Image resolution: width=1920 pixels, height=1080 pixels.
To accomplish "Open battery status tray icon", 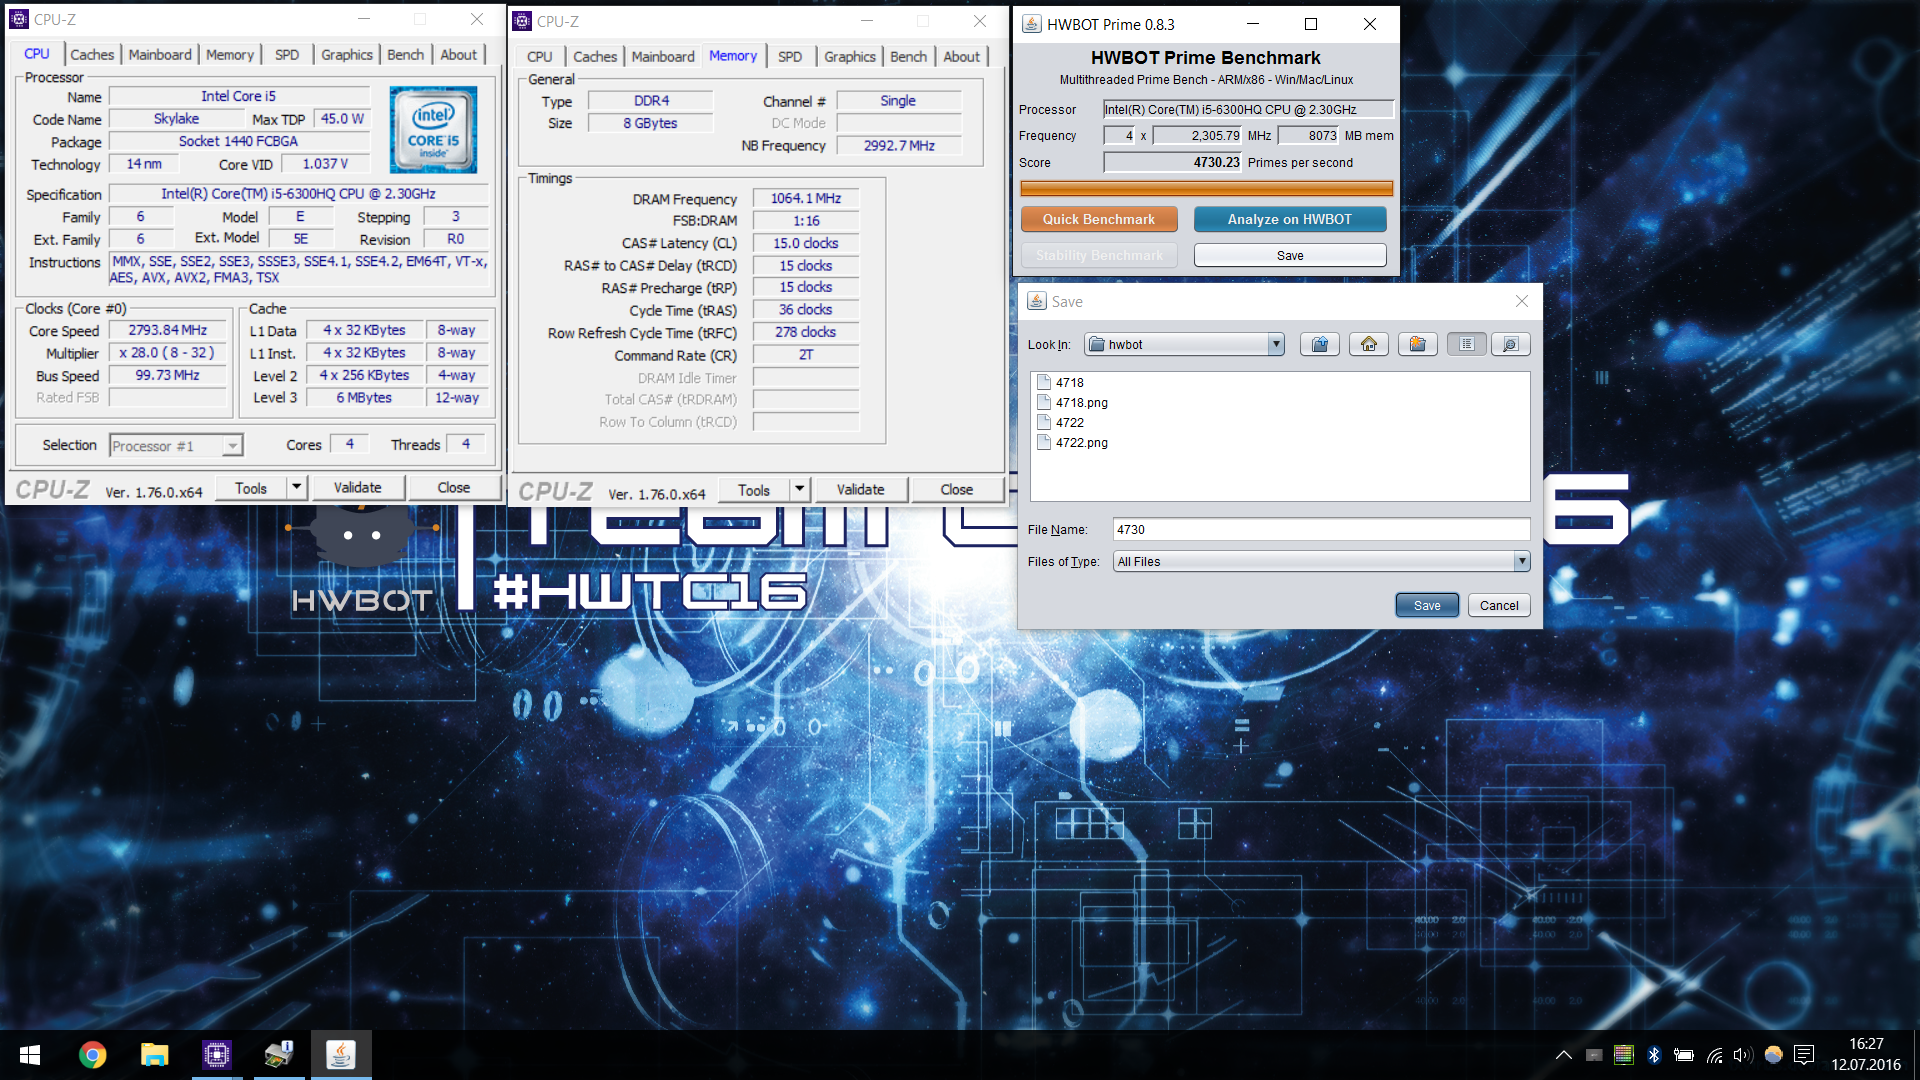I will (x=1684, y=1055).
